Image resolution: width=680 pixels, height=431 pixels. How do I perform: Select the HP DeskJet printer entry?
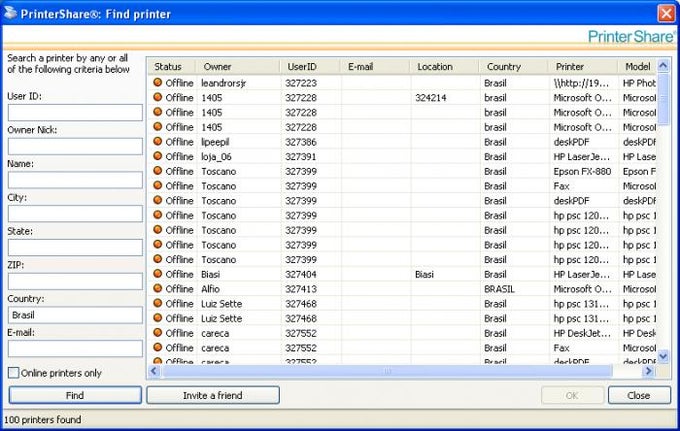pyautogui.click(x=582, y=333)
